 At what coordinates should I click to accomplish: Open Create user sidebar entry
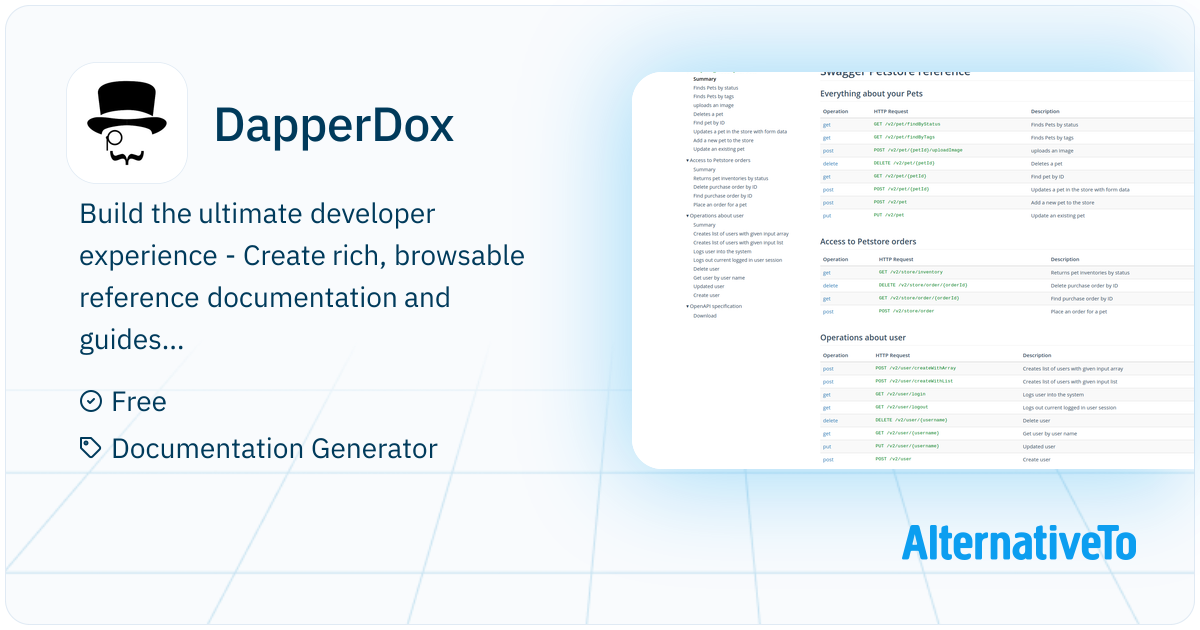[x=706, y=295]
